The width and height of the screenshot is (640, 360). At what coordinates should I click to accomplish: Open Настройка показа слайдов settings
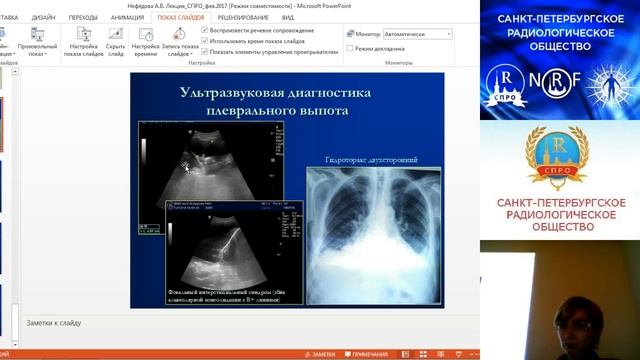[83, 42]
